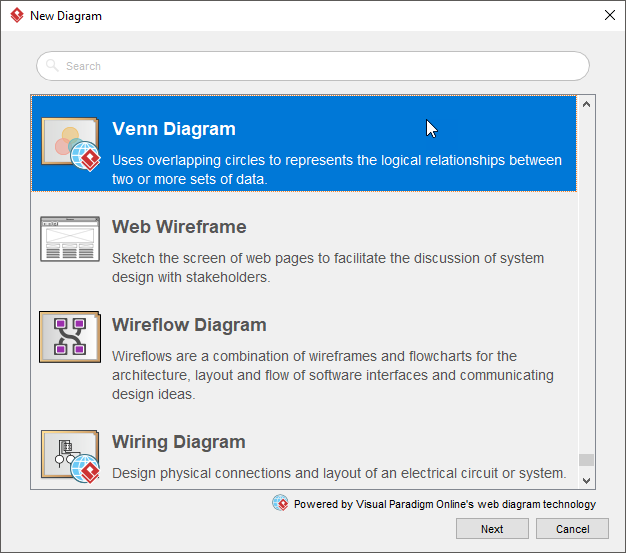The image size is (626, 553).
Task: Choose the Wireflow Diagram icon
Action: (x=69, y=337)
